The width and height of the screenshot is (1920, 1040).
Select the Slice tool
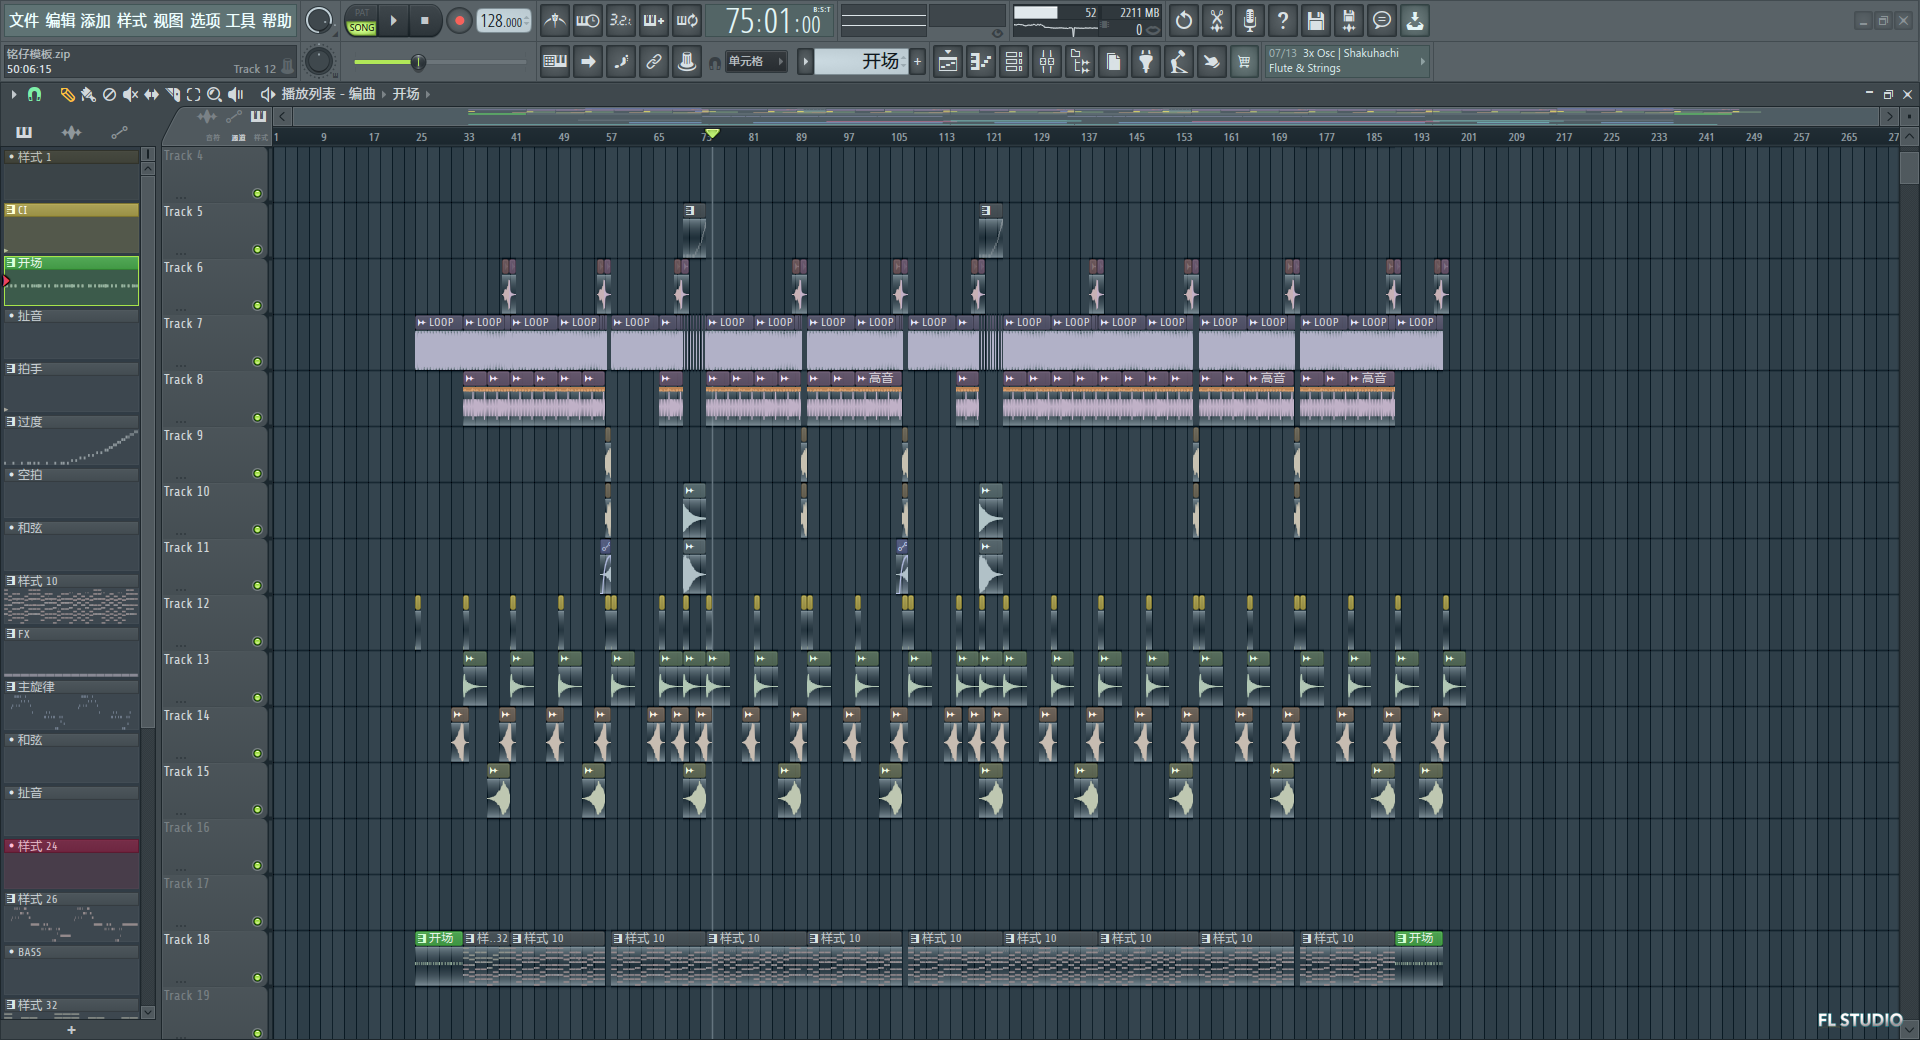coord(172,94)
